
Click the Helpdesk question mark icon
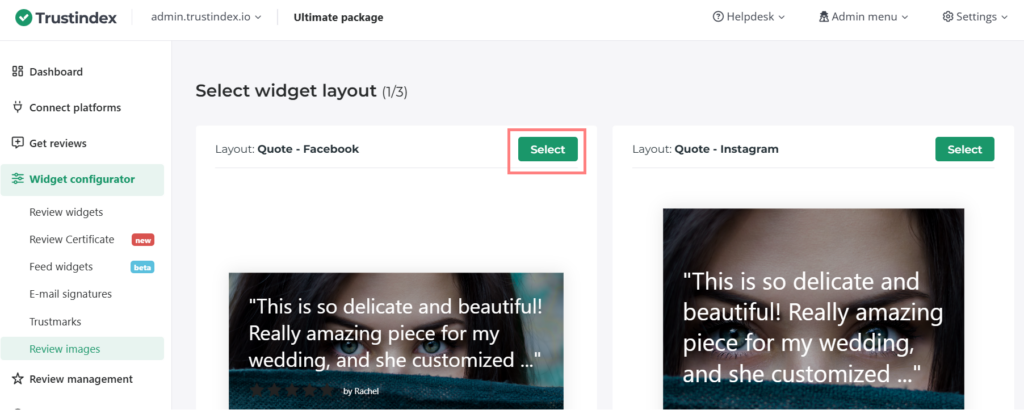coord(717,17)
